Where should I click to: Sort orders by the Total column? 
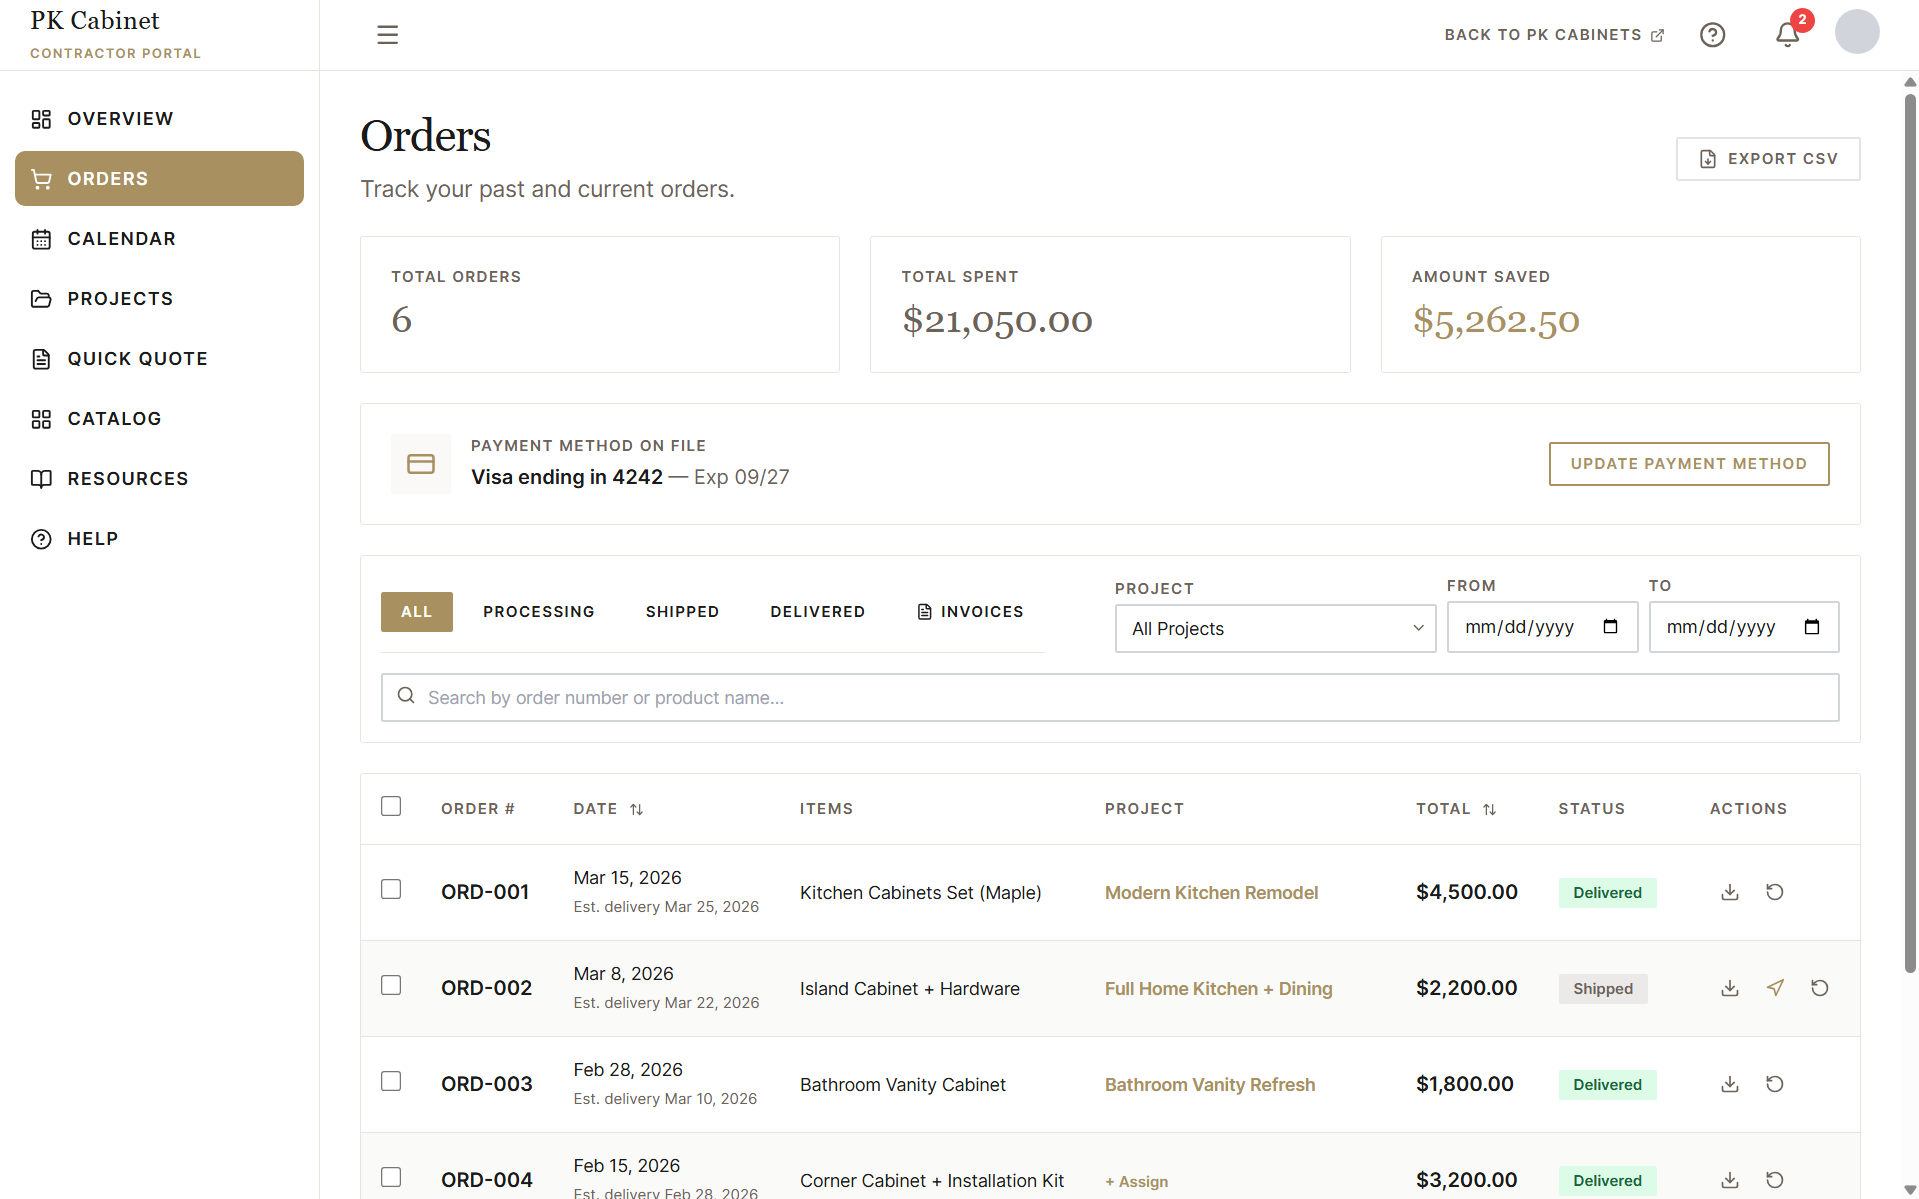pyautogui.click(x=1489, y=809)
